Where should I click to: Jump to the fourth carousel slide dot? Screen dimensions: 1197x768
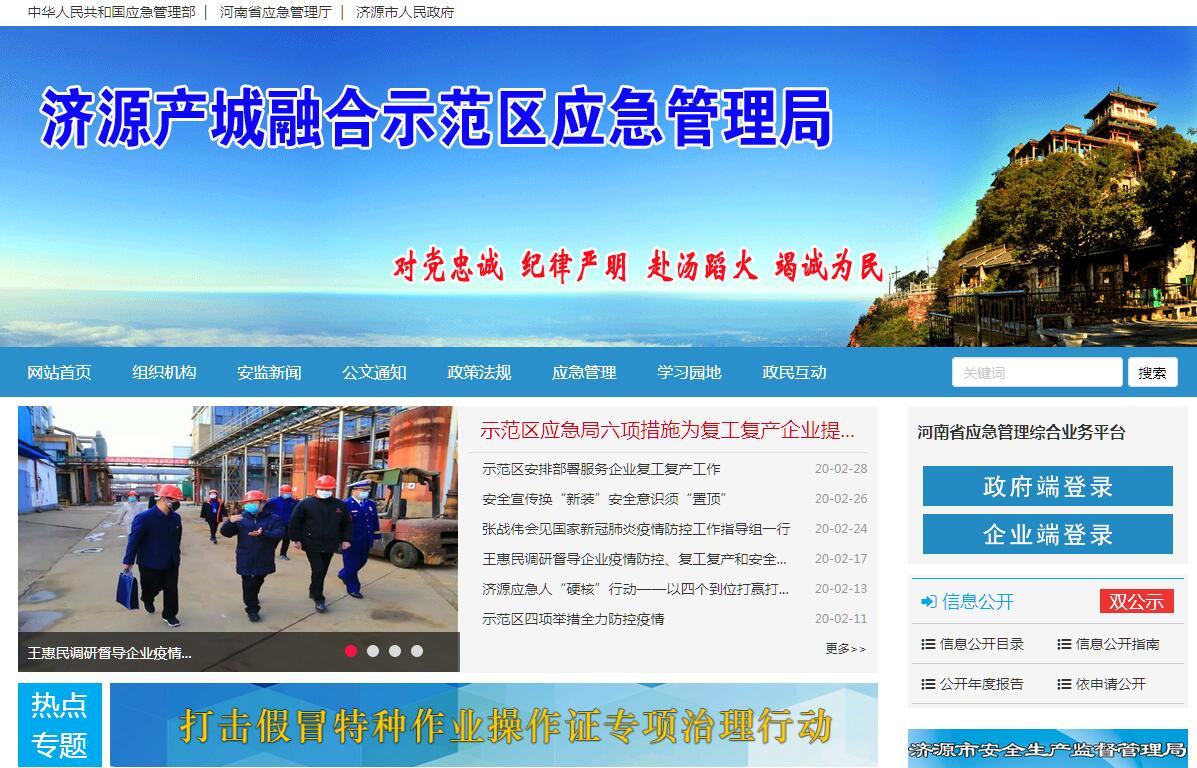[x=417, y=651]
